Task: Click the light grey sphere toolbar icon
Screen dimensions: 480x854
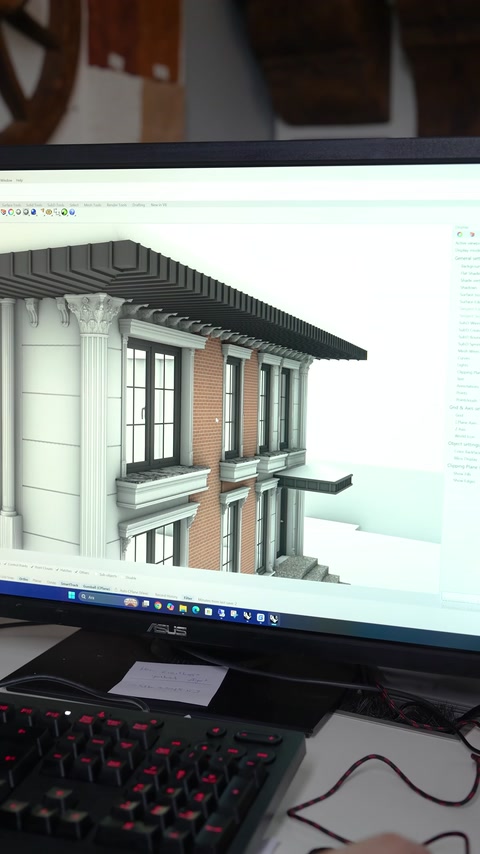Action: point(19,212)
